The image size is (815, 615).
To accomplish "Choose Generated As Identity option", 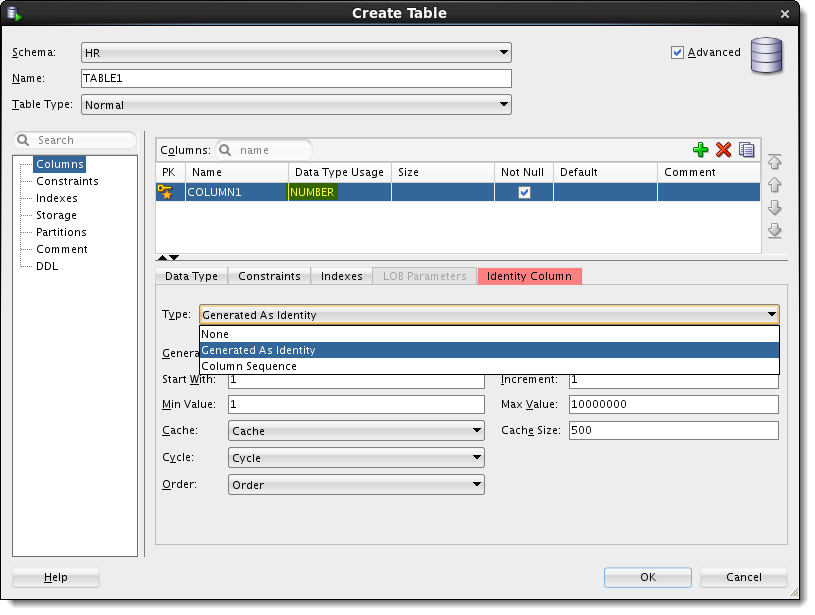I will click(x=489, y=350).
